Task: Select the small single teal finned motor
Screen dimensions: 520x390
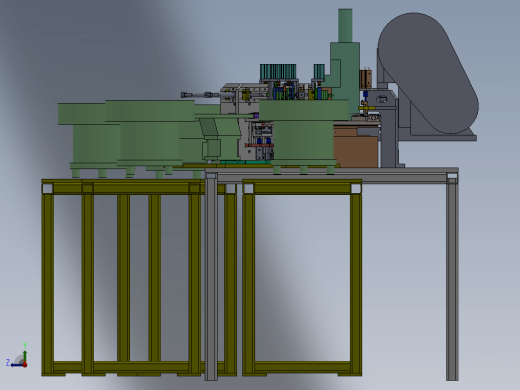Action: point(319,71)
